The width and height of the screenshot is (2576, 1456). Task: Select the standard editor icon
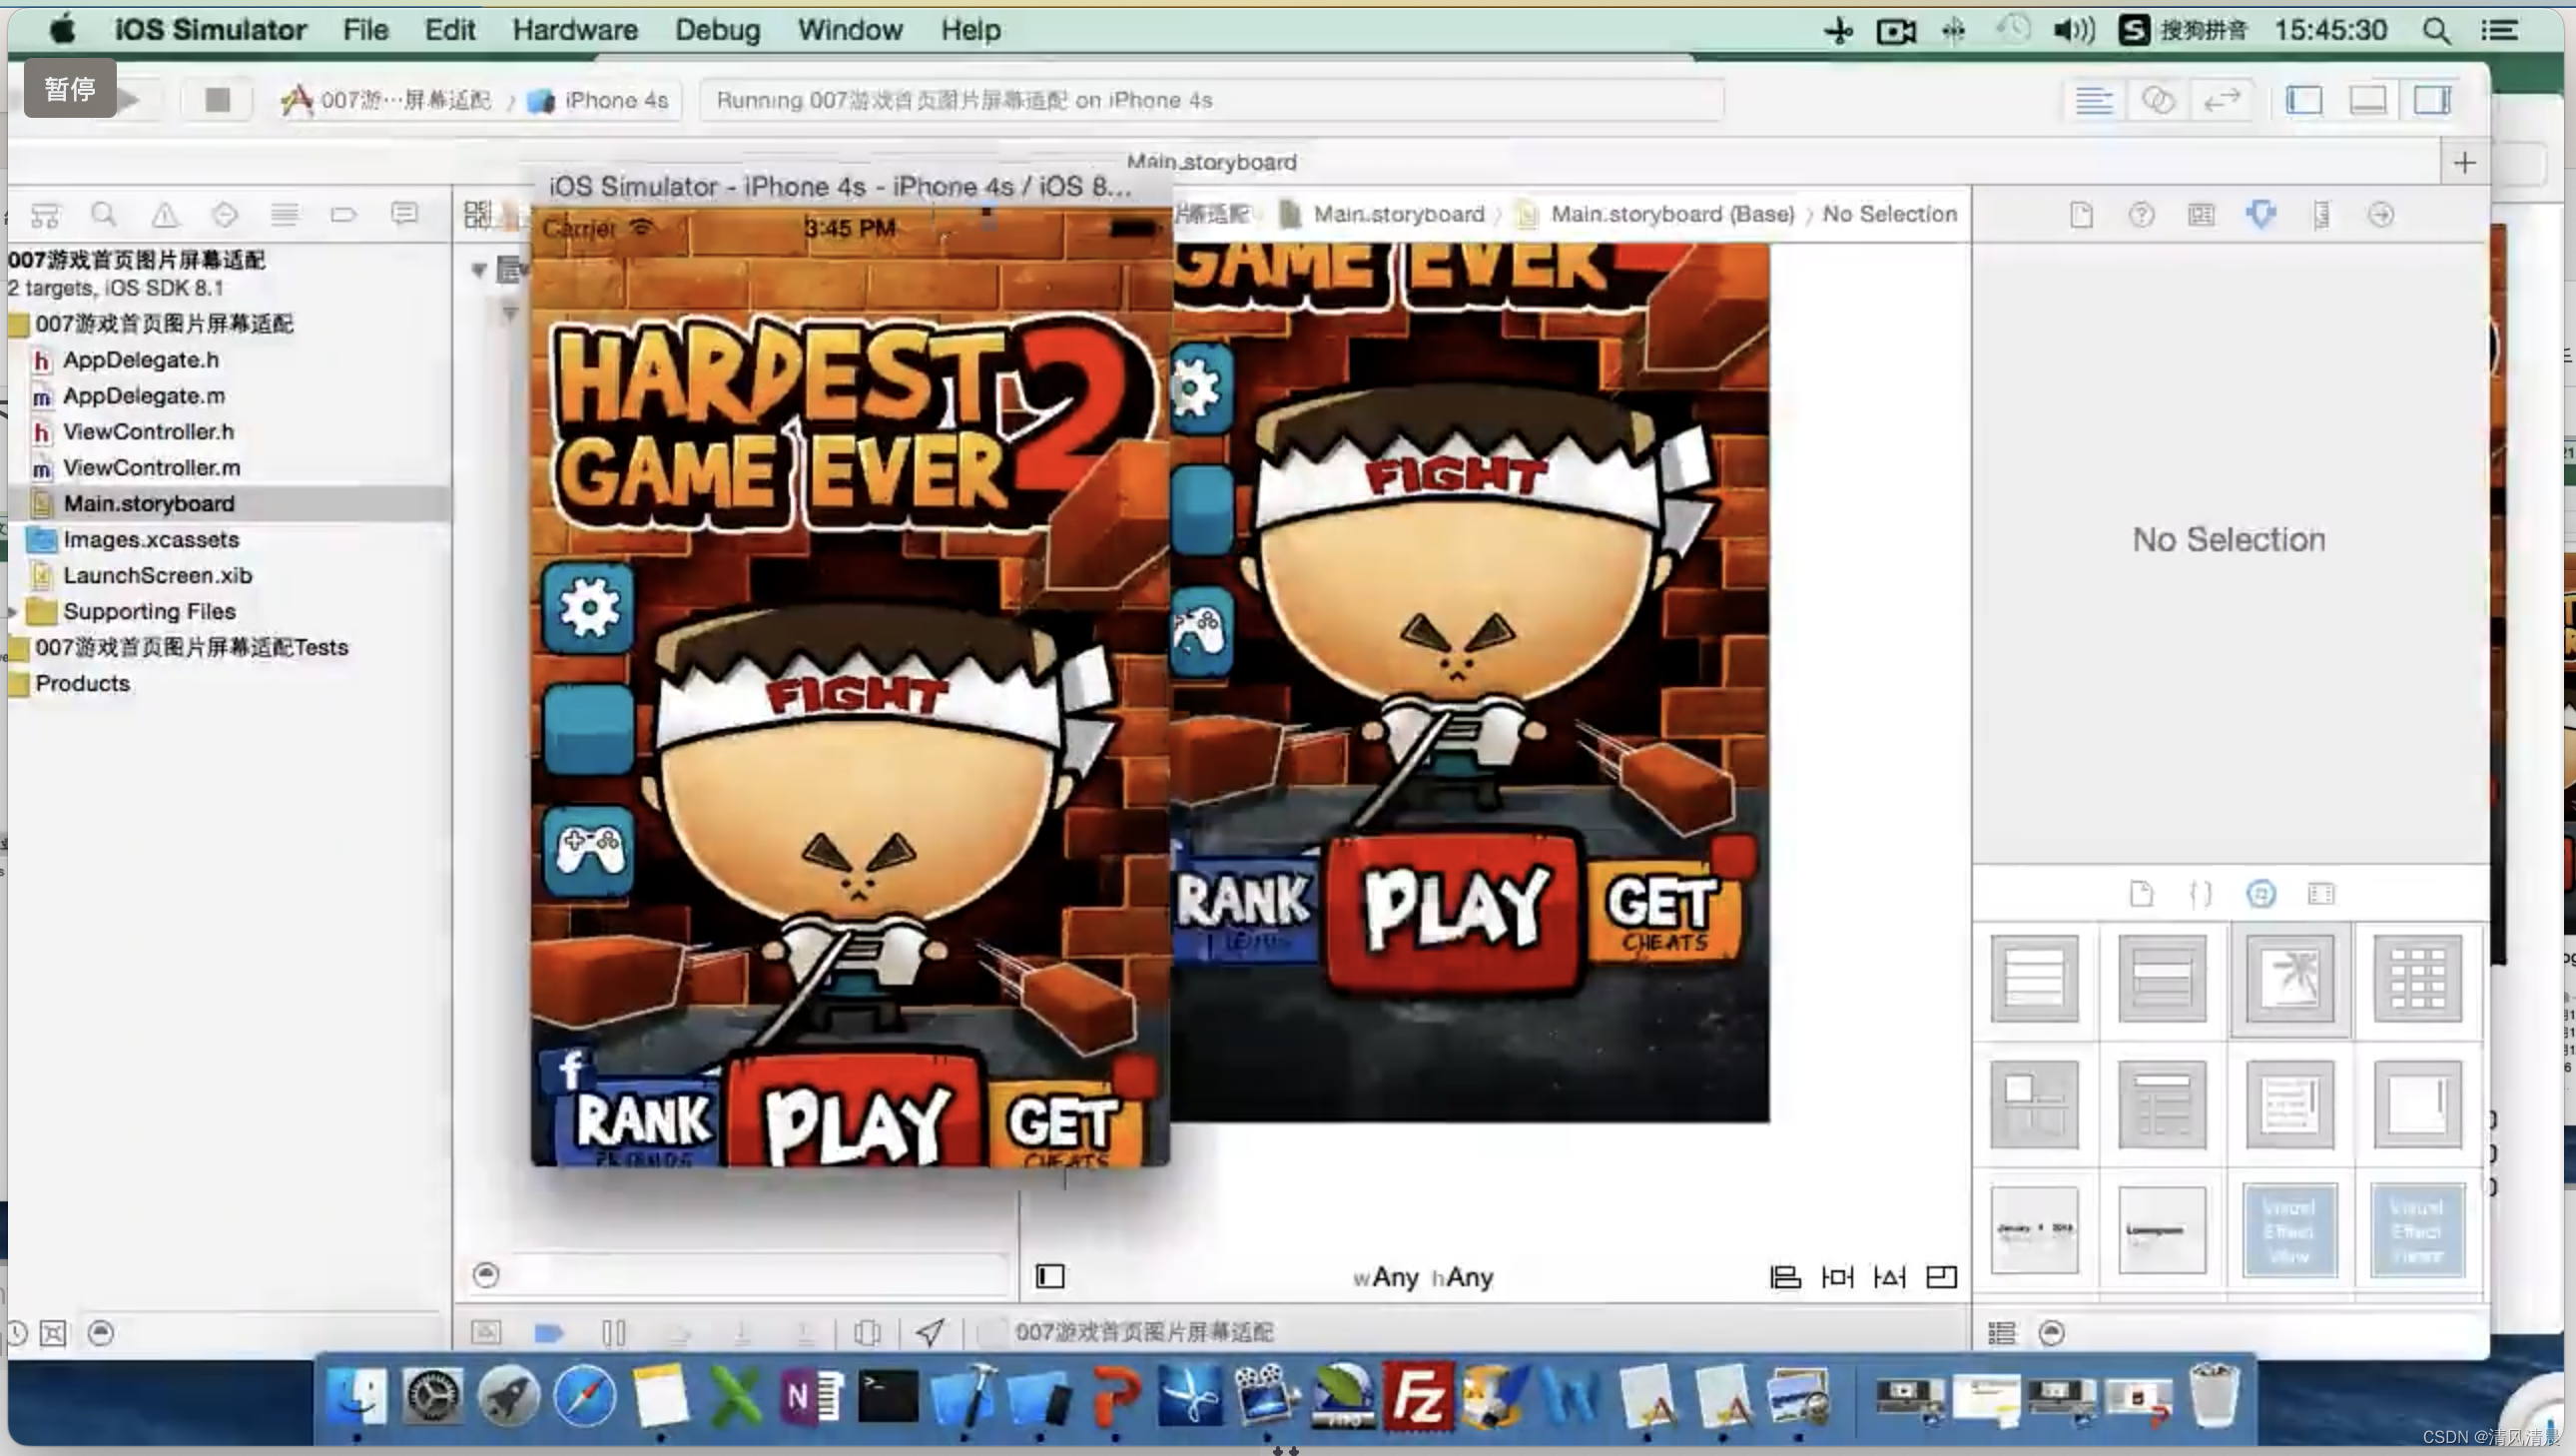2094,100
